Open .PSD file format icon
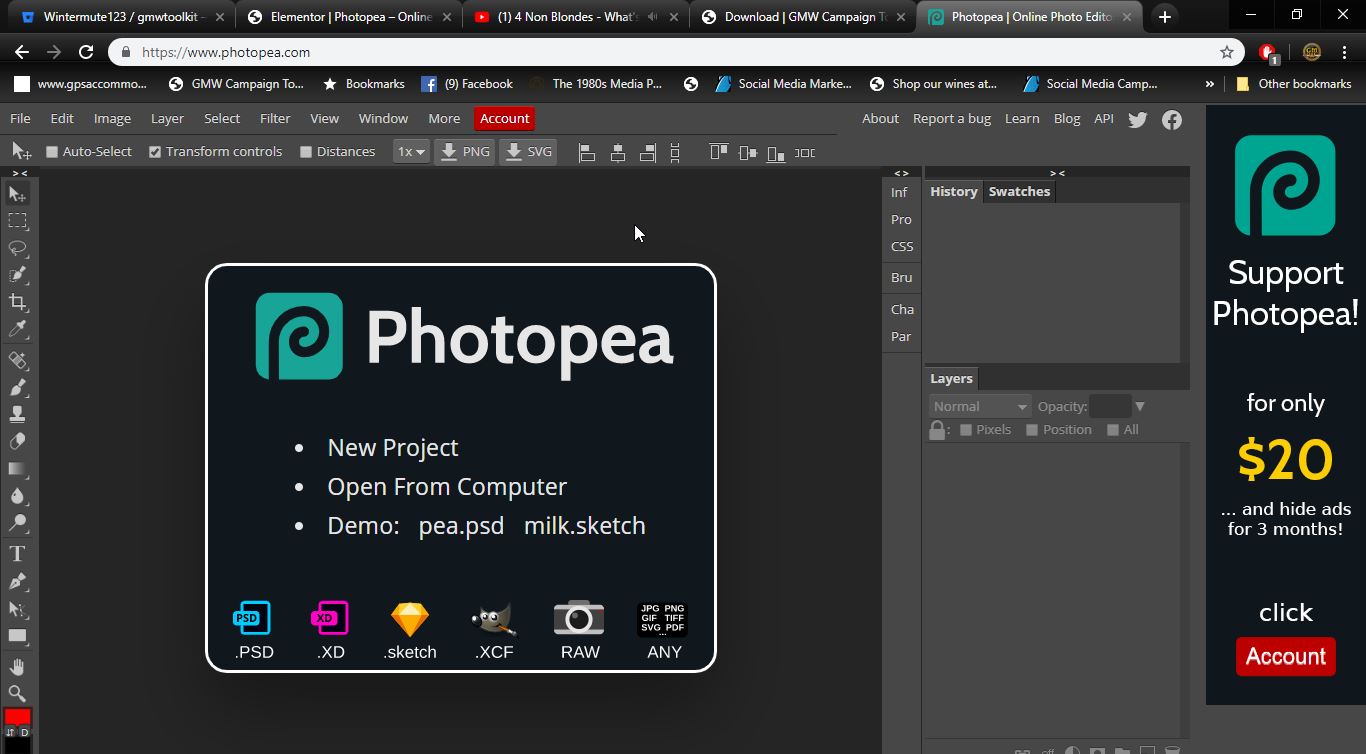 [x=253, y=630]
